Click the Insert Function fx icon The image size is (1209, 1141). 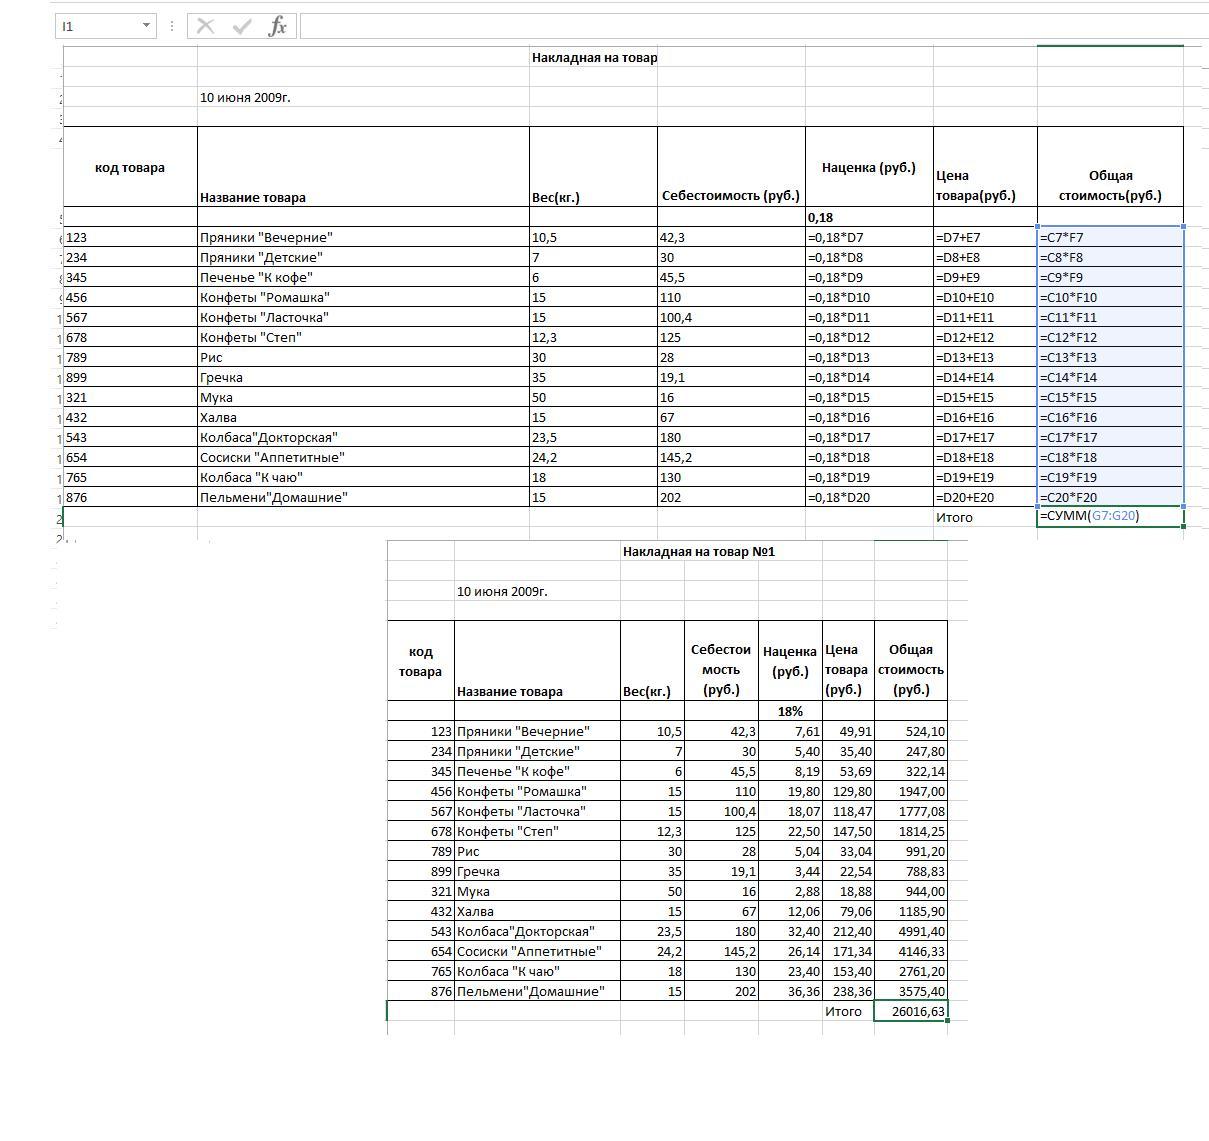click(277, 26)
